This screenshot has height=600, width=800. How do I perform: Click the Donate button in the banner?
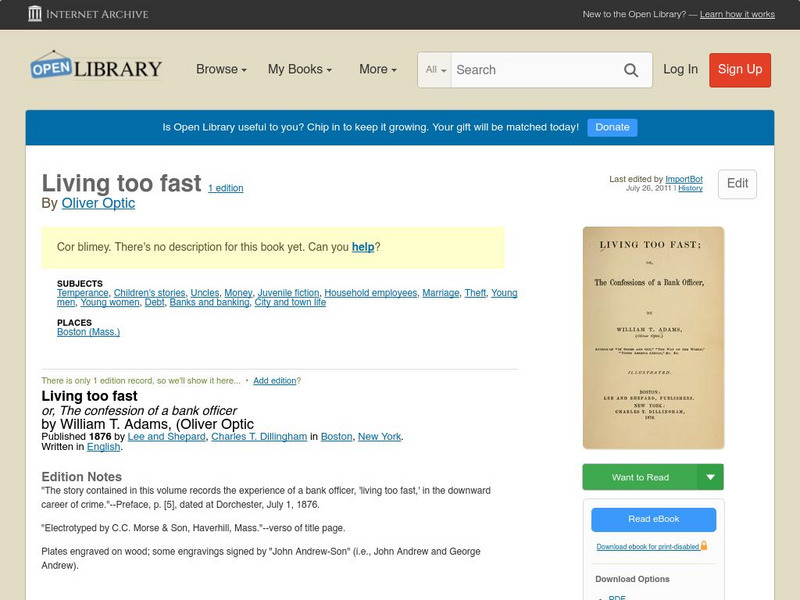(x=611, y=127)
